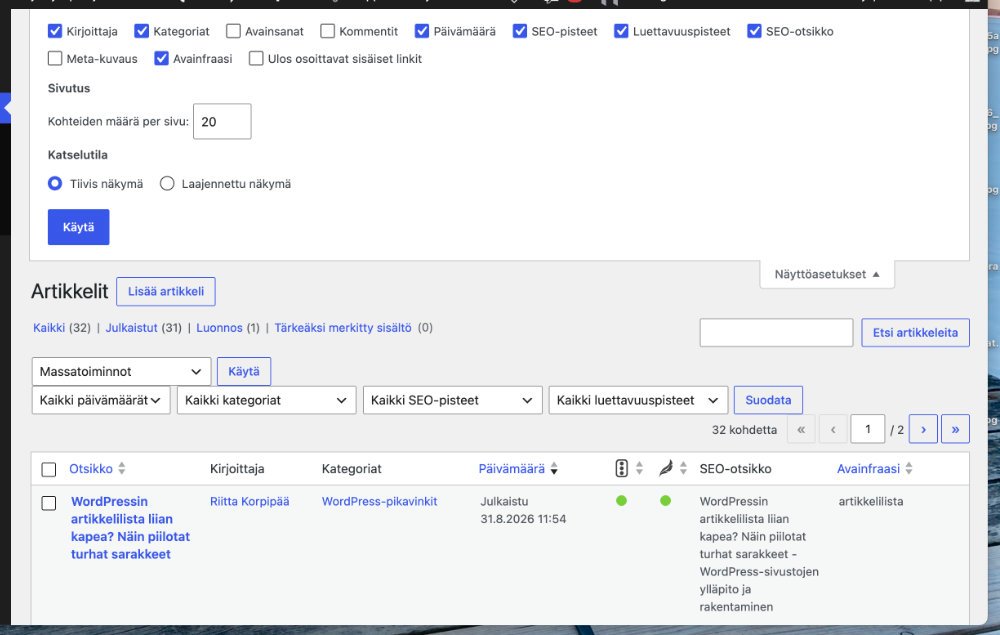Sort articles by the readability feather column
This screenshot has height=635, width=1000.
[x=673, y=469]
